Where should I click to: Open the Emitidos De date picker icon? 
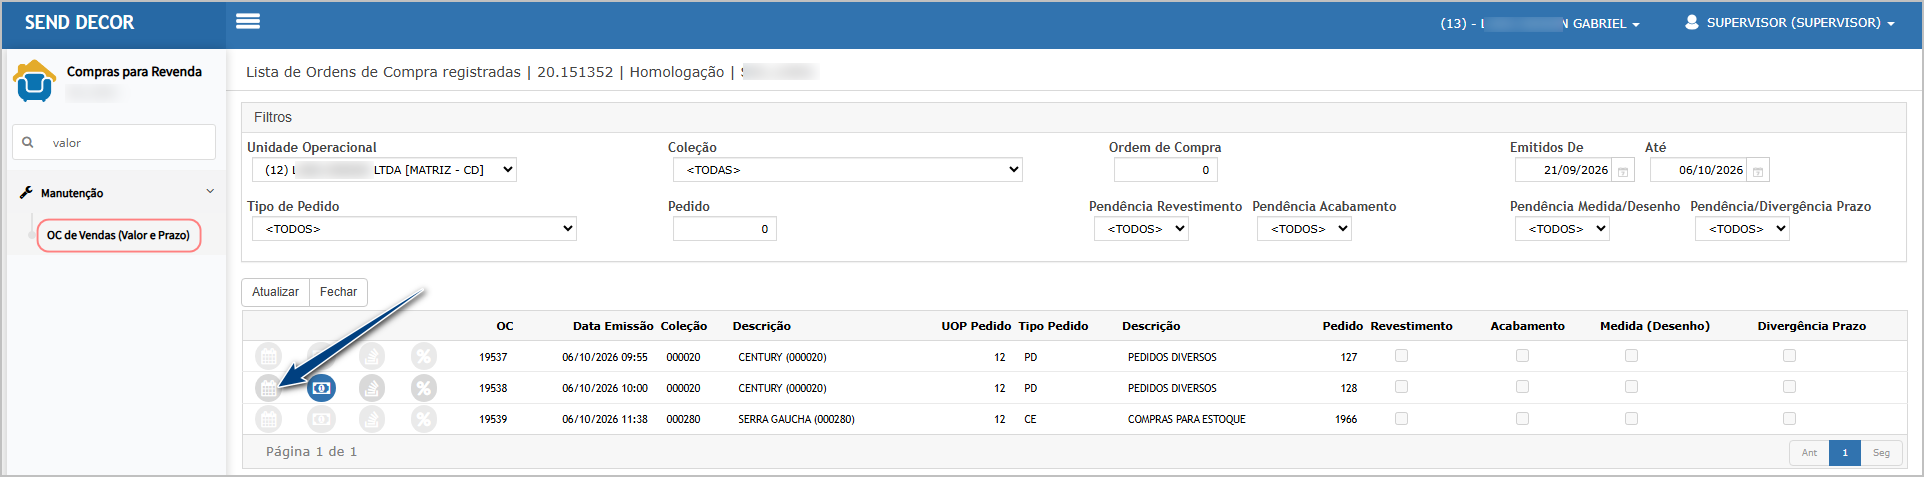tap(1623, 171)
